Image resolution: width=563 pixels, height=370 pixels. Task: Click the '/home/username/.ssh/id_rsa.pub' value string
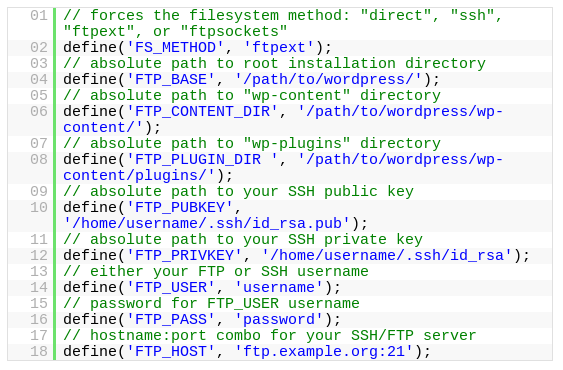click(207, 223)
